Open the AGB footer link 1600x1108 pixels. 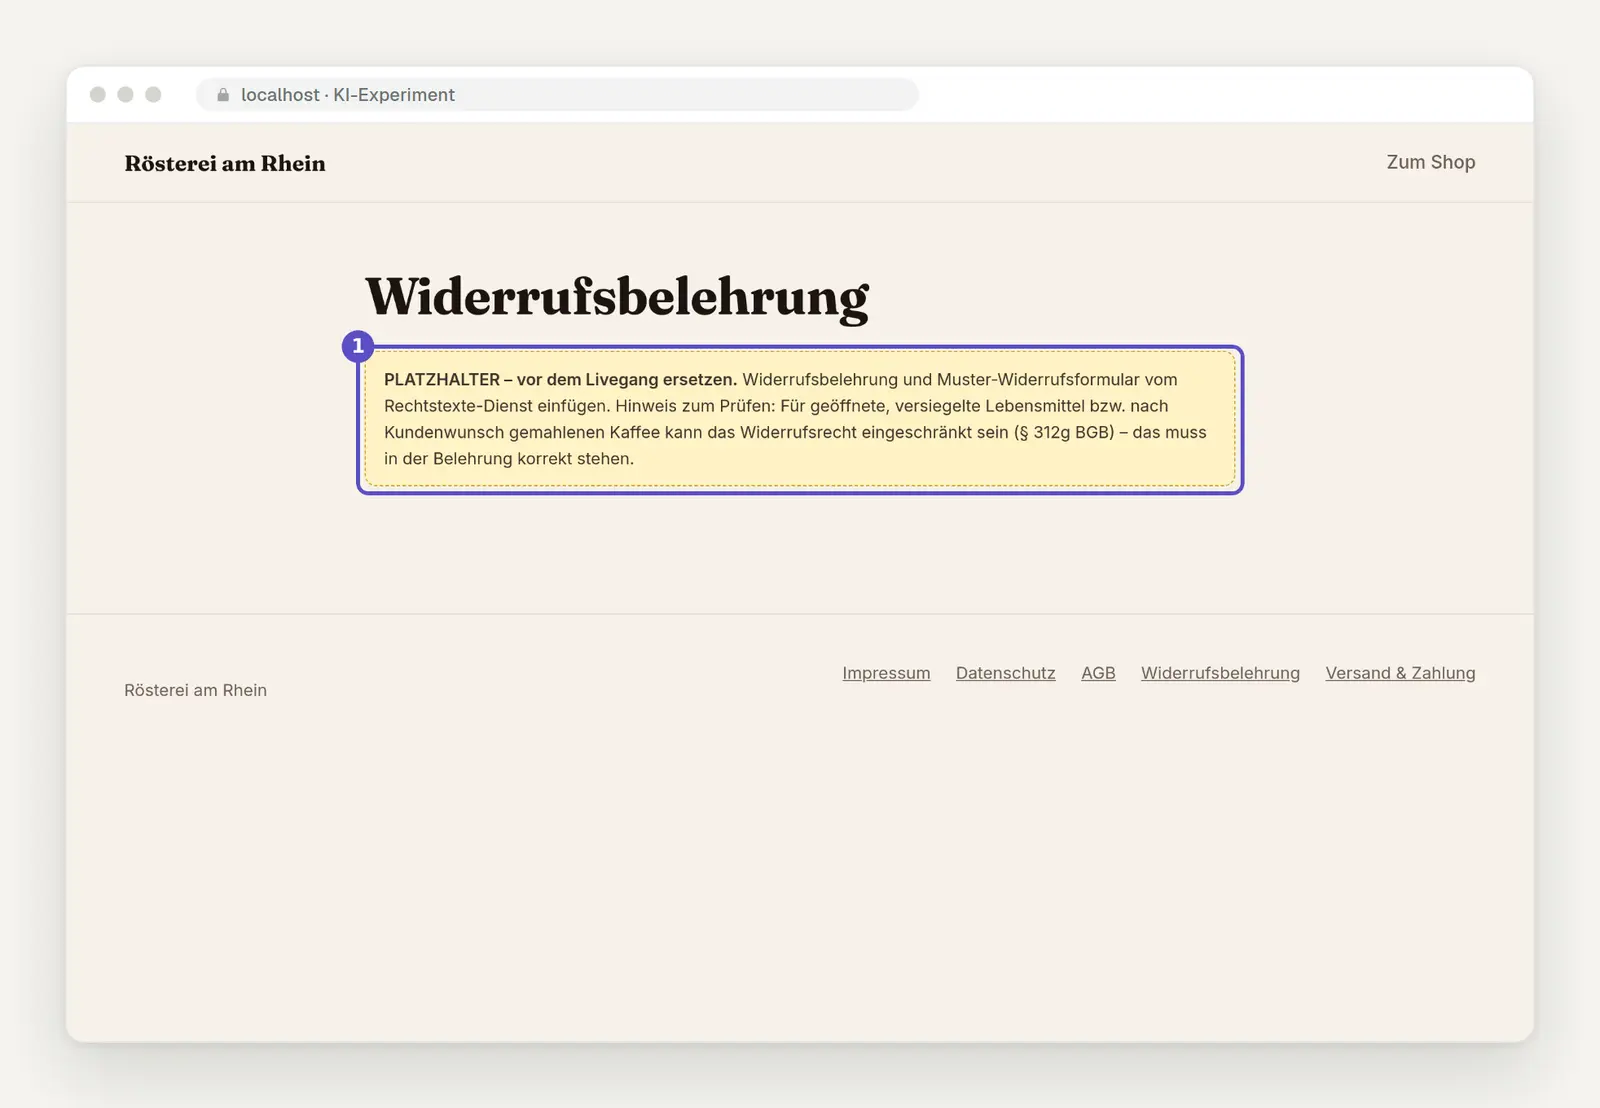(x=1098, y=673)
